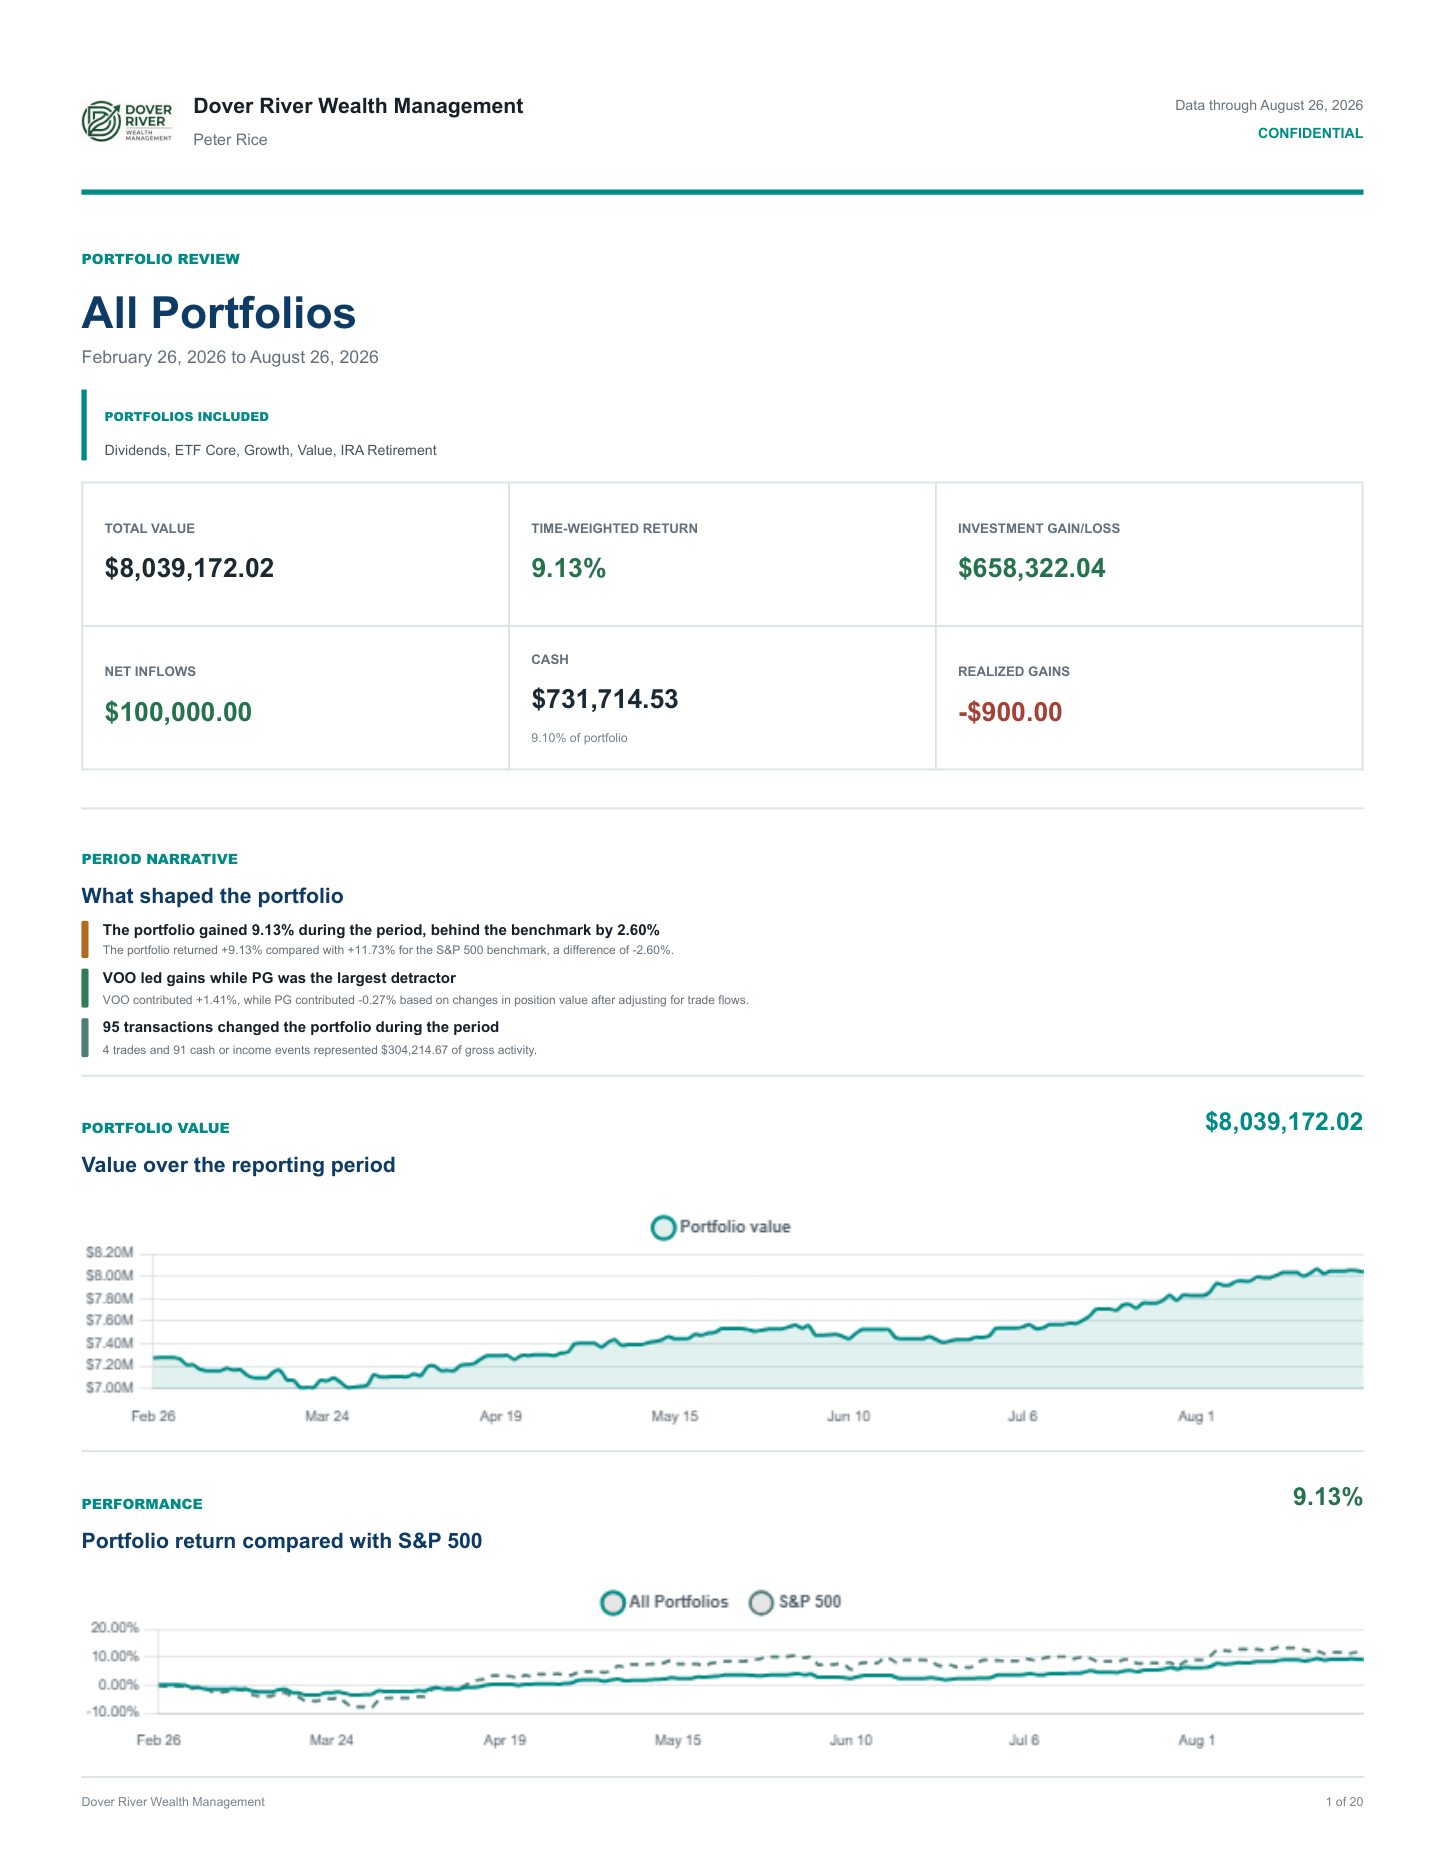Image resolution: width=1445 pixels, height=1870 pixels.
Task: Click the PORTFOLIO REVIEW section label
Action: (161, 259)
